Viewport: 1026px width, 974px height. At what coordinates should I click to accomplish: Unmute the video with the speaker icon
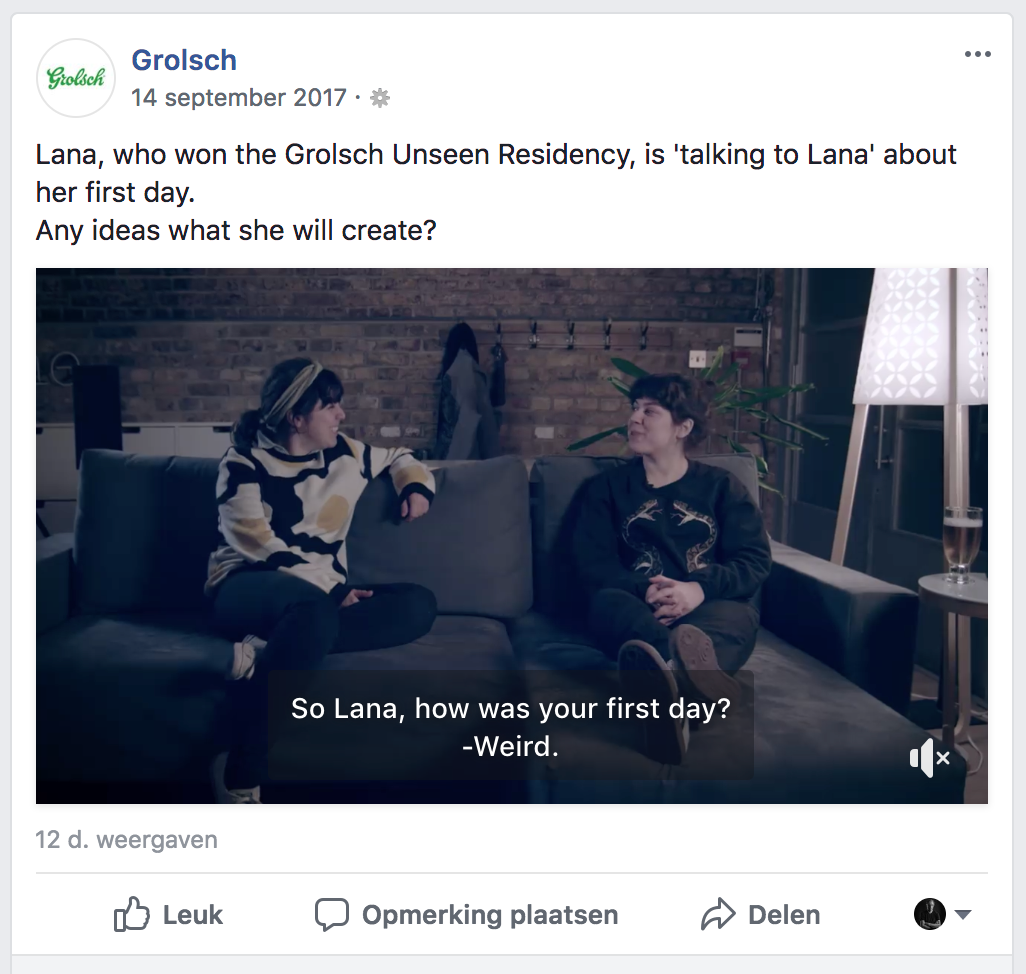(929, 758)
